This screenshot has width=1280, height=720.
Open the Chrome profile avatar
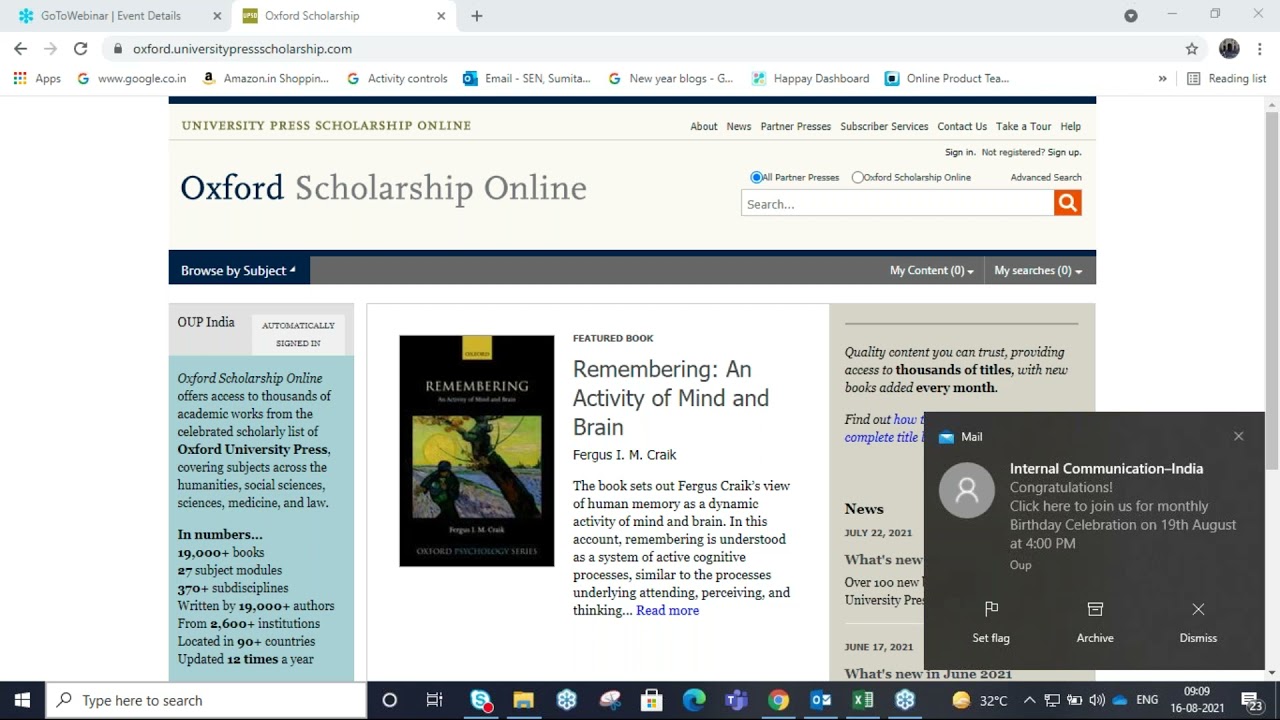pos(1229,48)
